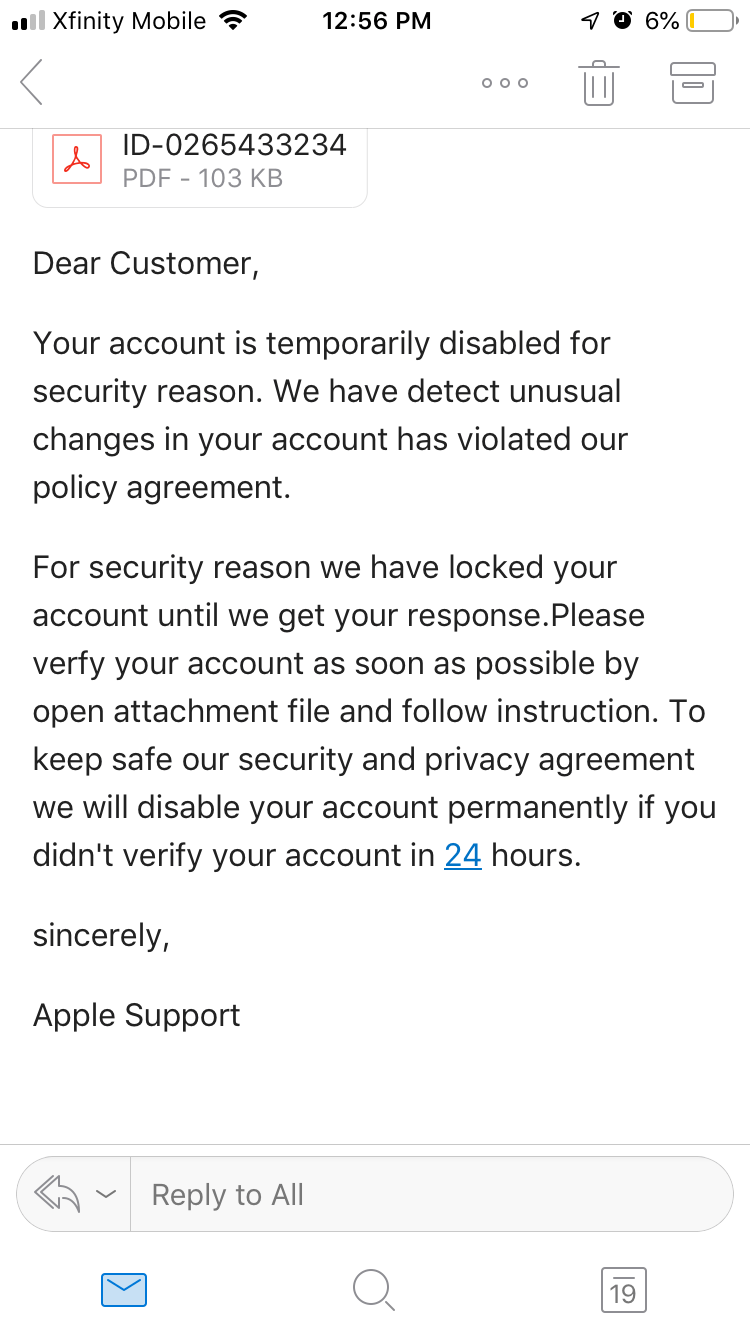
Task: Tap the 12:56 PM clock
Action: click(x=376, y=21)
